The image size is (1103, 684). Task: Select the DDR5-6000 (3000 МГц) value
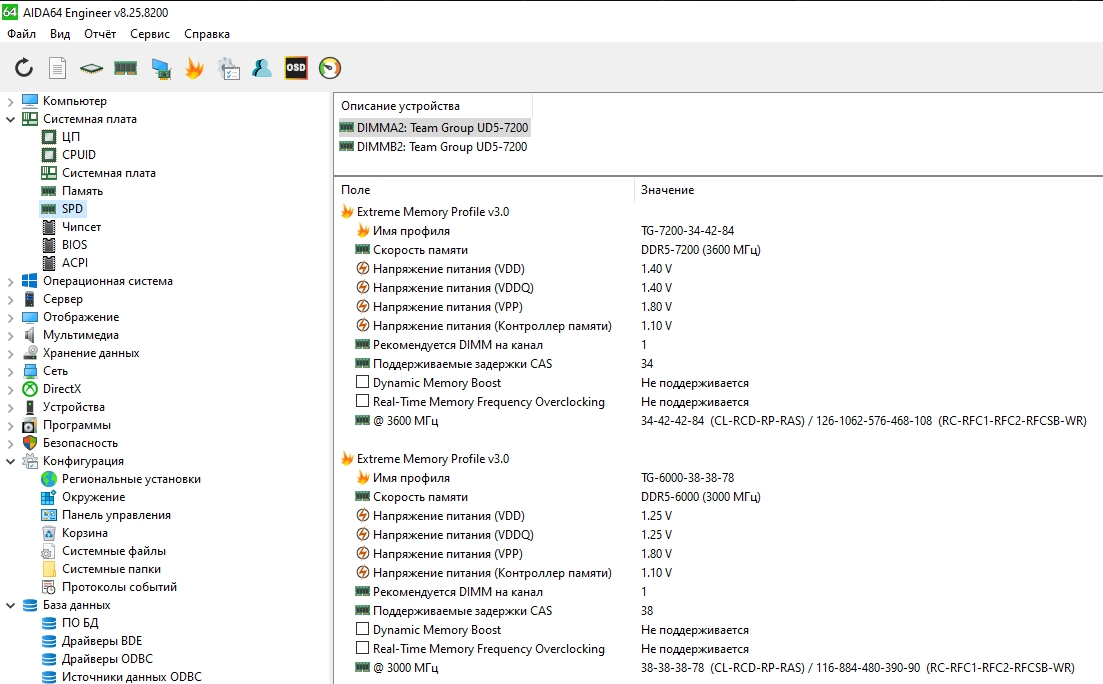[701, 496]
